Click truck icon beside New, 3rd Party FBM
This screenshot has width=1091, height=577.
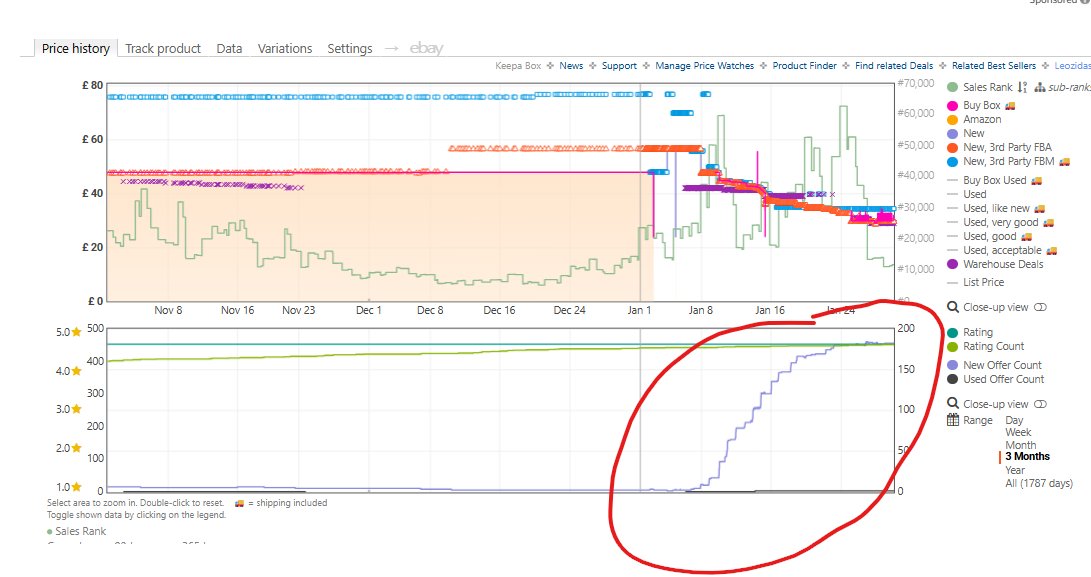point(1064,161)
